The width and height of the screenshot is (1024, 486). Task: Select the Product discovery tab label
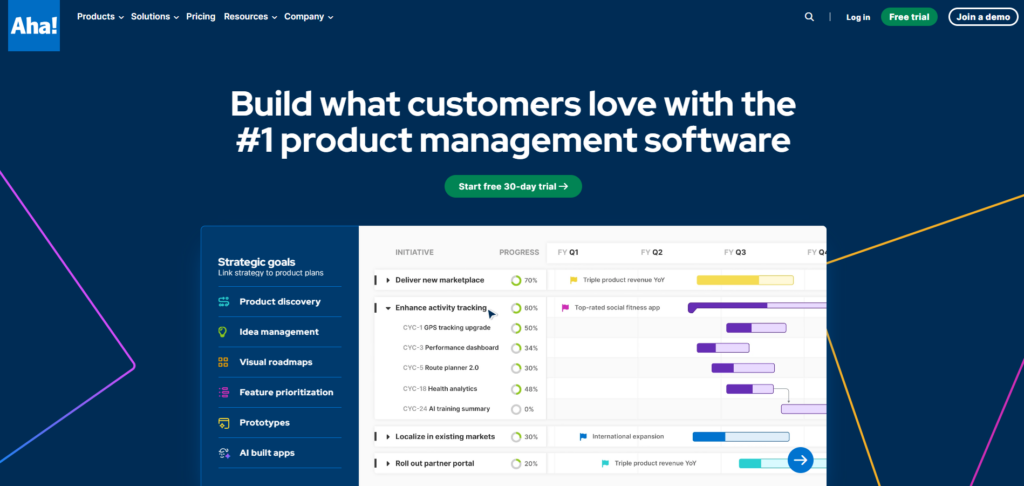click(x=280, y=302)
